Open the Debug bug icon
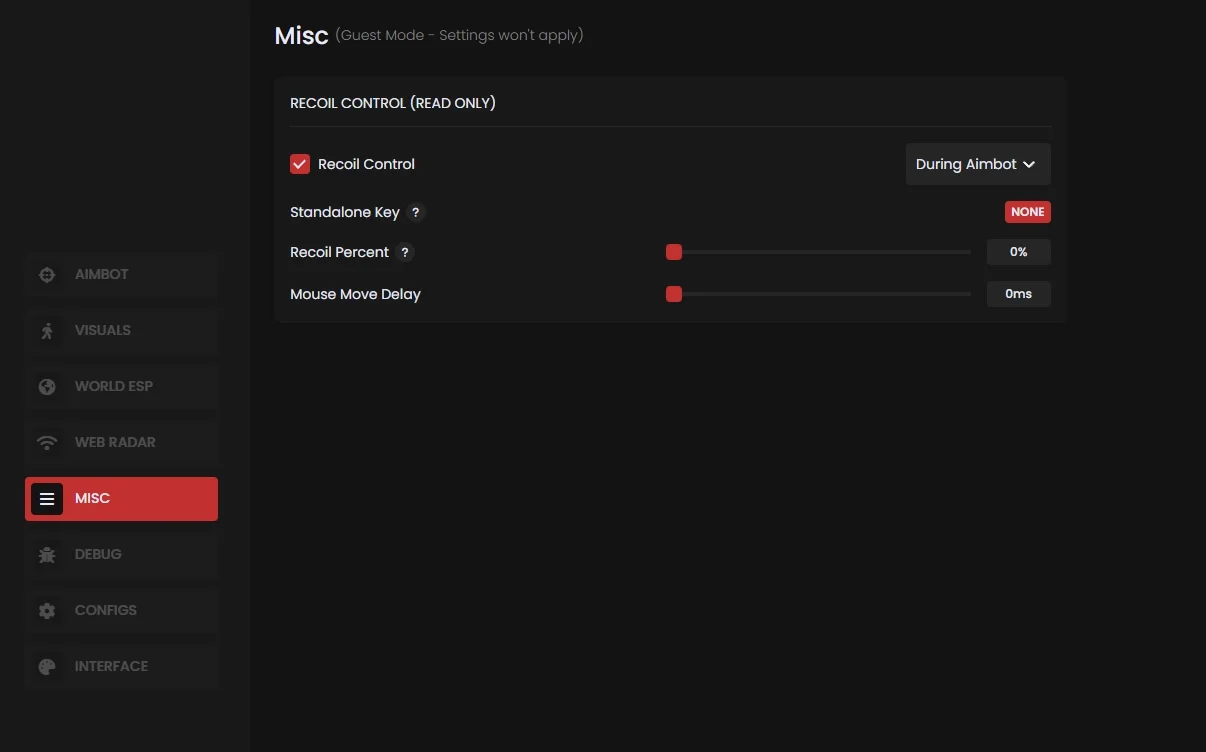Screen dimensions: 1206x752 (x=47, y=555)
